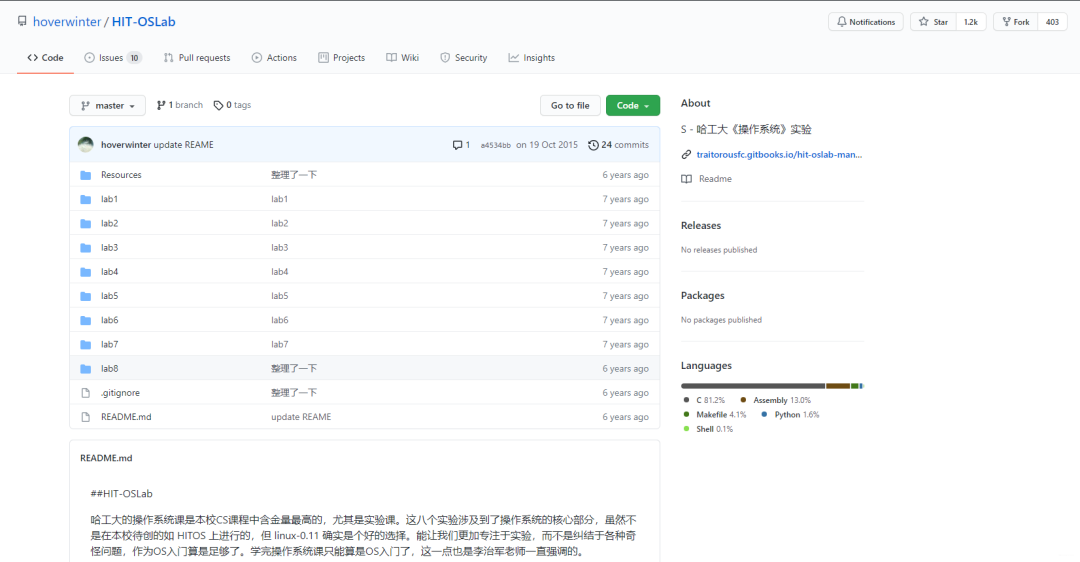Viewport: 1080px width, 562px height.
Task: Select the Makefile 4.1% language entry
Action: 714,415
